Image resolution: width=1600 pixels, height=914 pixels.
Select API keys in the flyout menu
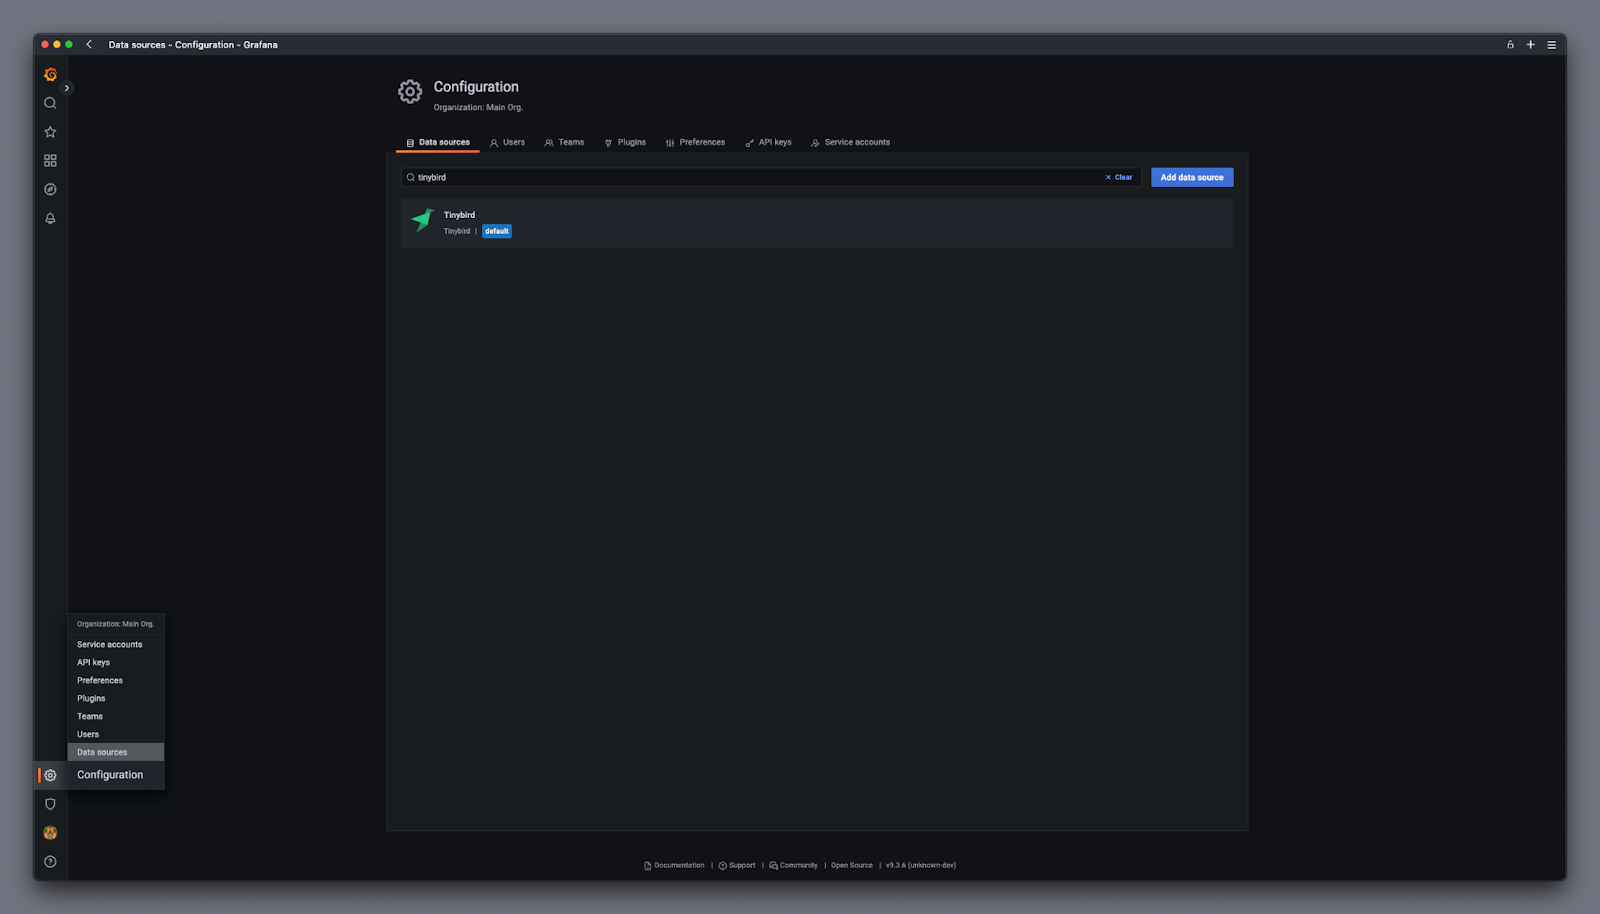(x=94, y=662)
